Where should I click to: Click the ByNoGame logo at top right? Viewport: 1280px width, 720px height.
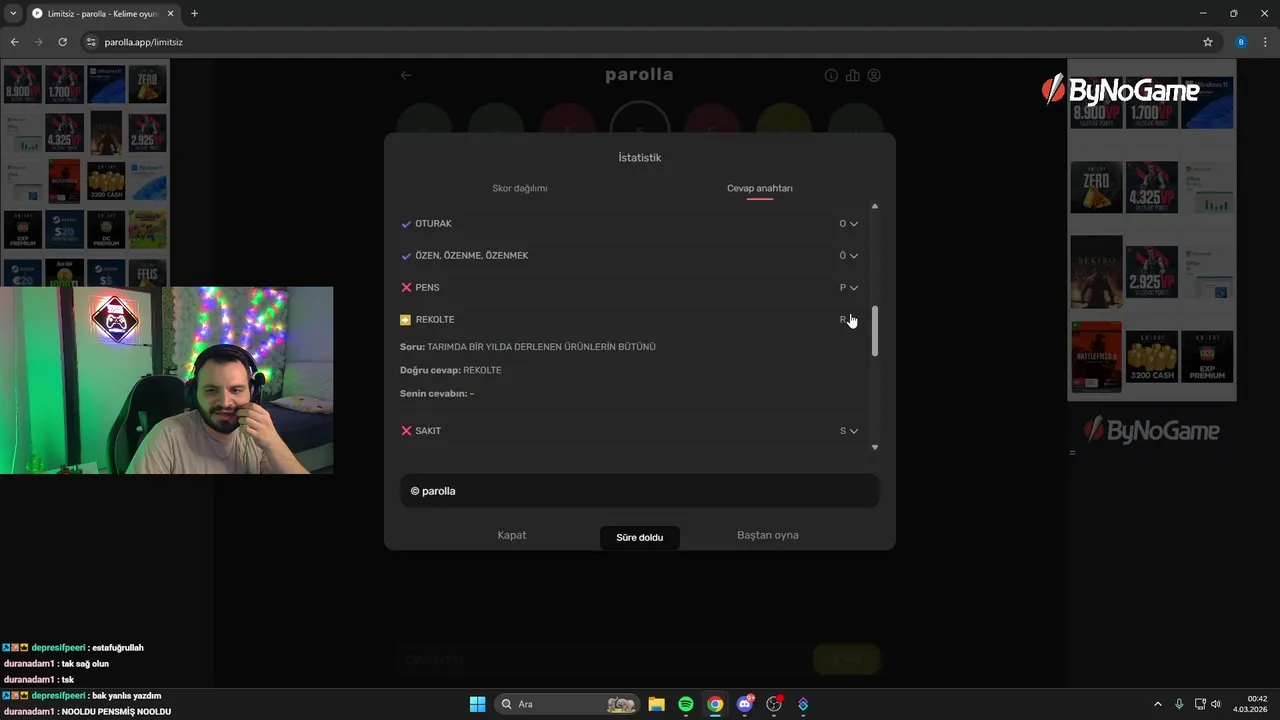coord(1121,91)
